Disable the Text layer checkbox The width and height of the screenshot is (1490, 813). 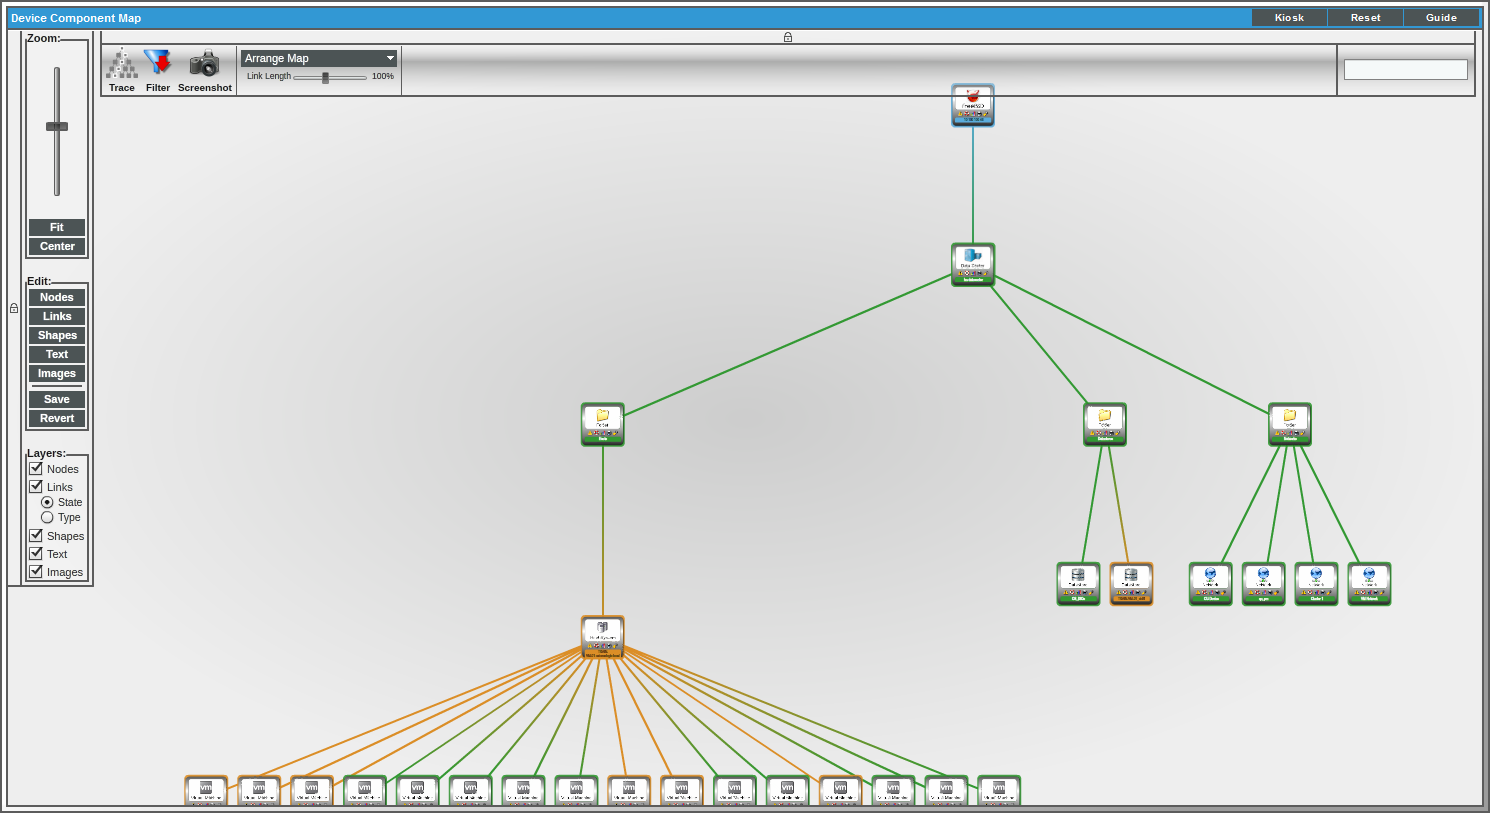pyautogui.click(x=35, y=553)
